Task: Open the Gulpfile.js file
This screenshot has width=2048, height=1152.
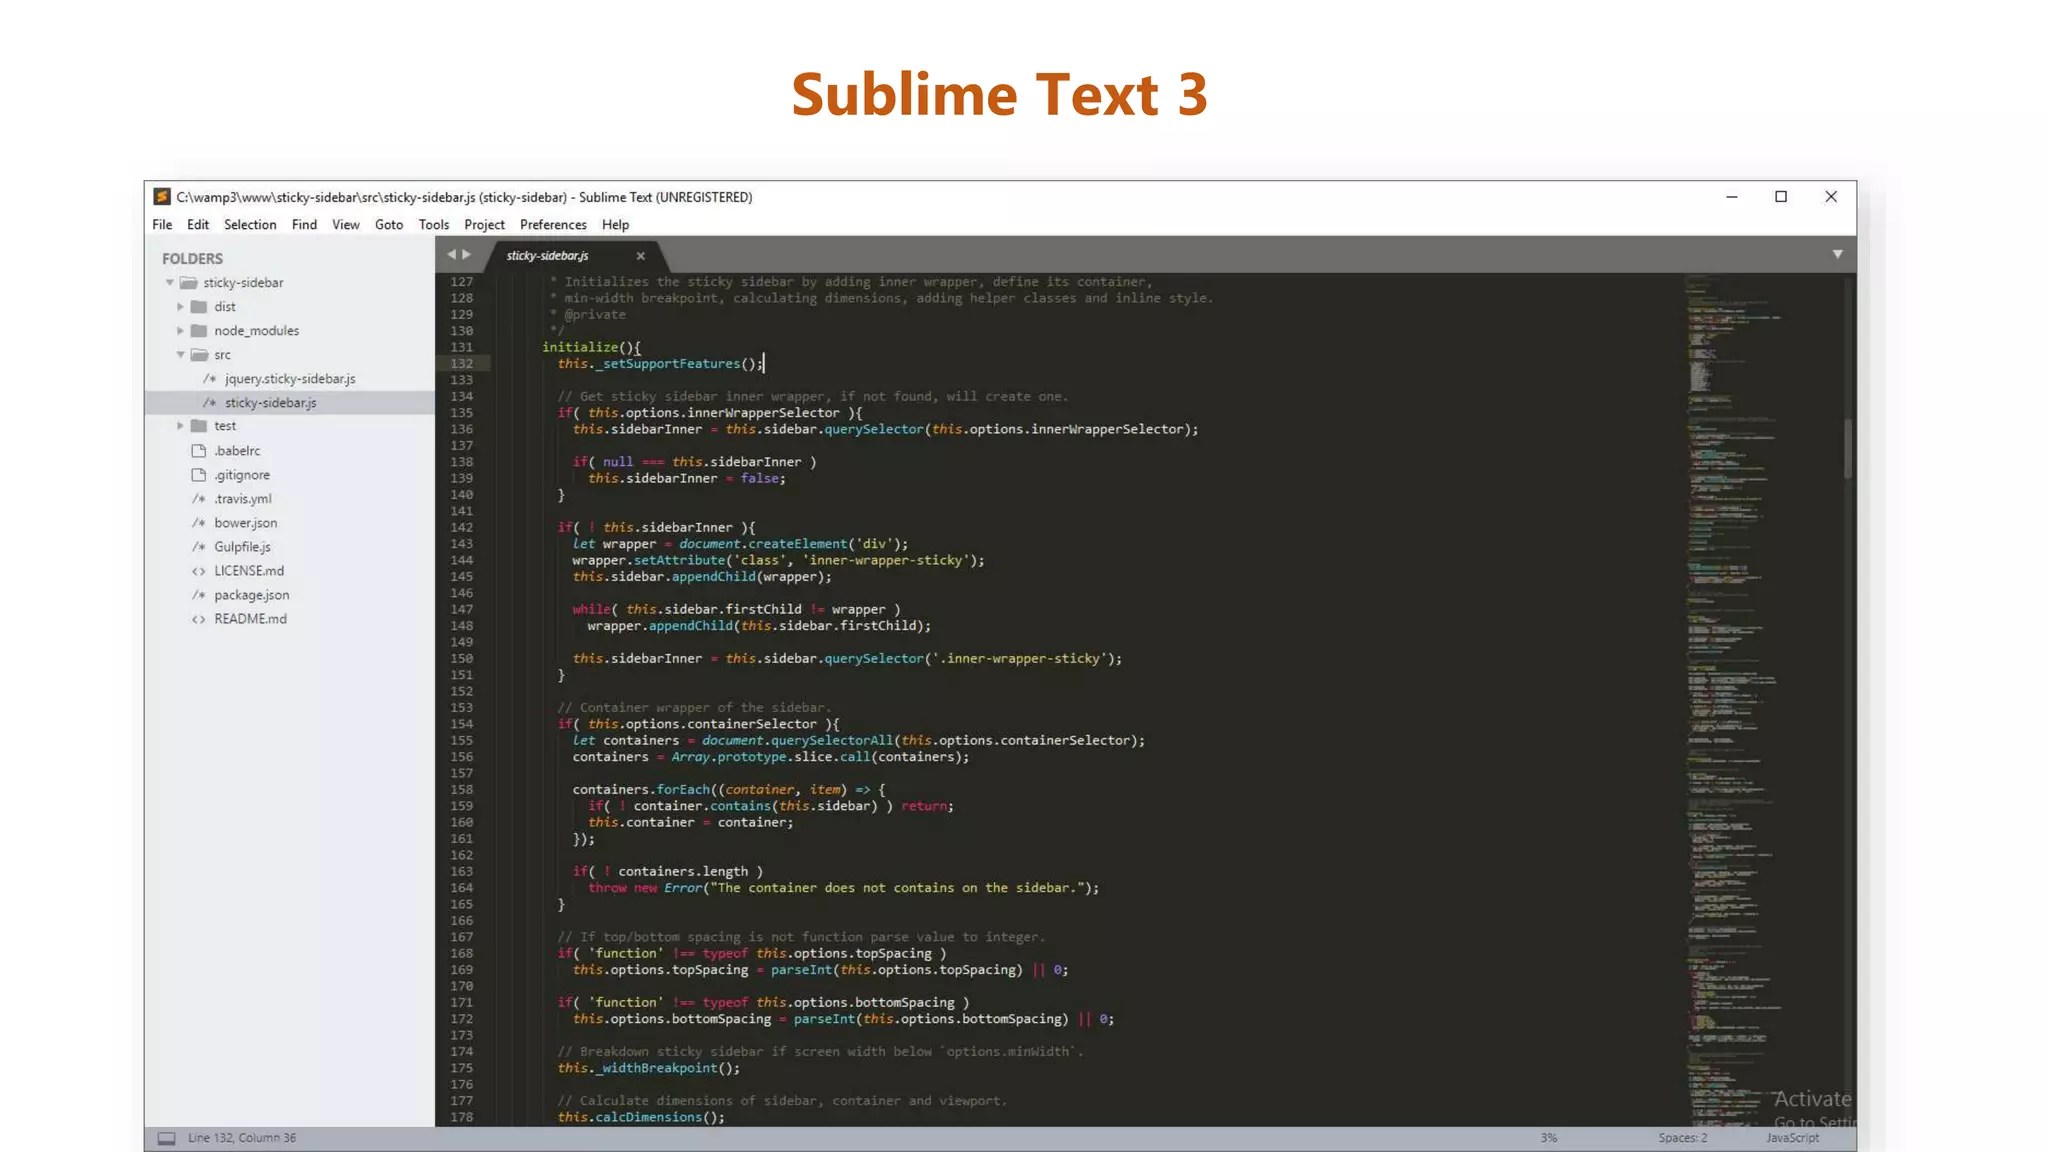Action: (x=242, y=547)
